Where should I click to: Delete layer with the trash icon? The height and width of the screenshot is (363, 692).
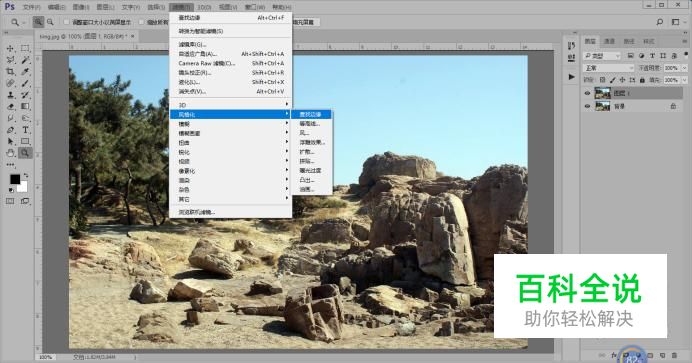[x=674, y=355]
